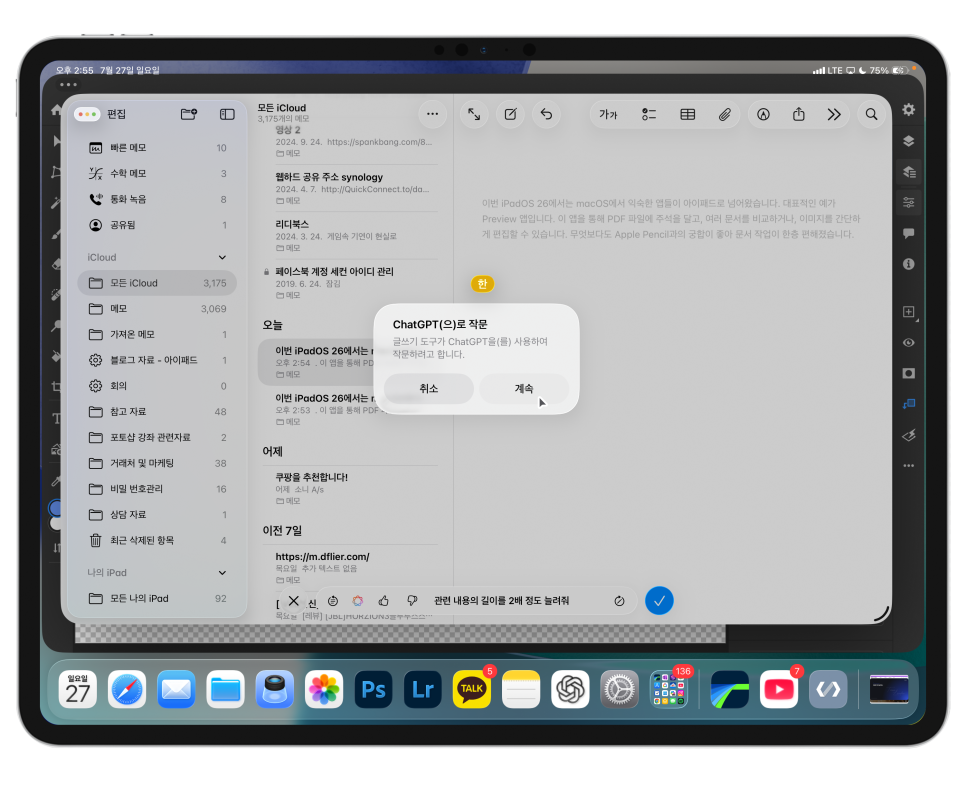The width and height of the screenshot is (966, 785).
Task: Insert a checklist with checklist icon
Action: click(649, 114)
